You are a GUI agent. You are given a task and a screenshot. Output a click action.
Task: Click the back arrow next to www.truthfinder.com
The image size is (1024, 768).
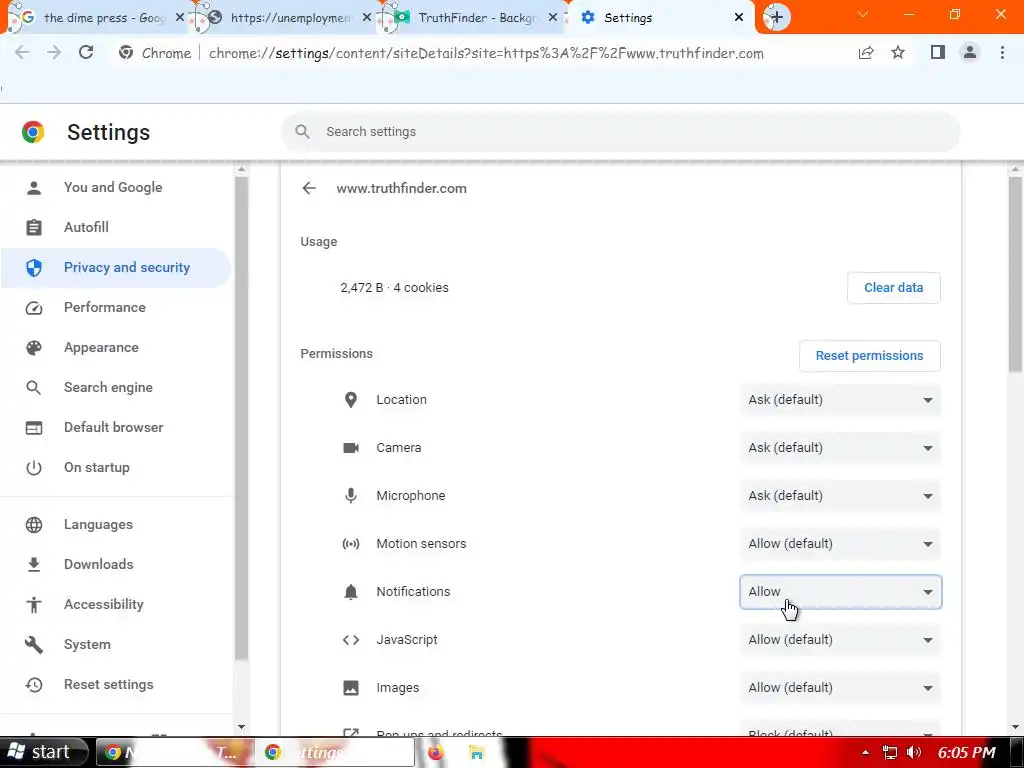(x=309, y=188)
